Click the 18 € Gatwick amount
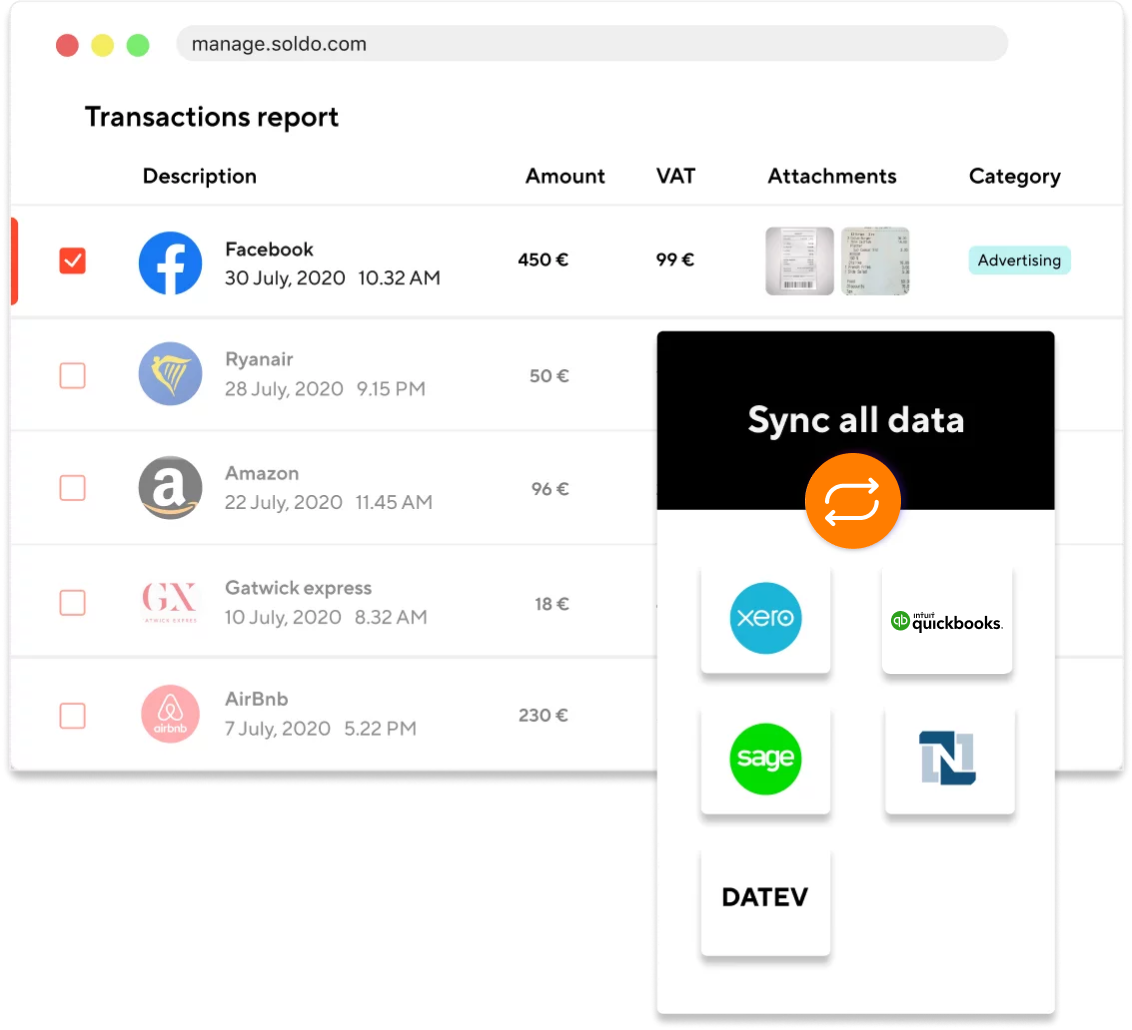This screenshot has height=1030, width=1132. click(x=552, y=604)
